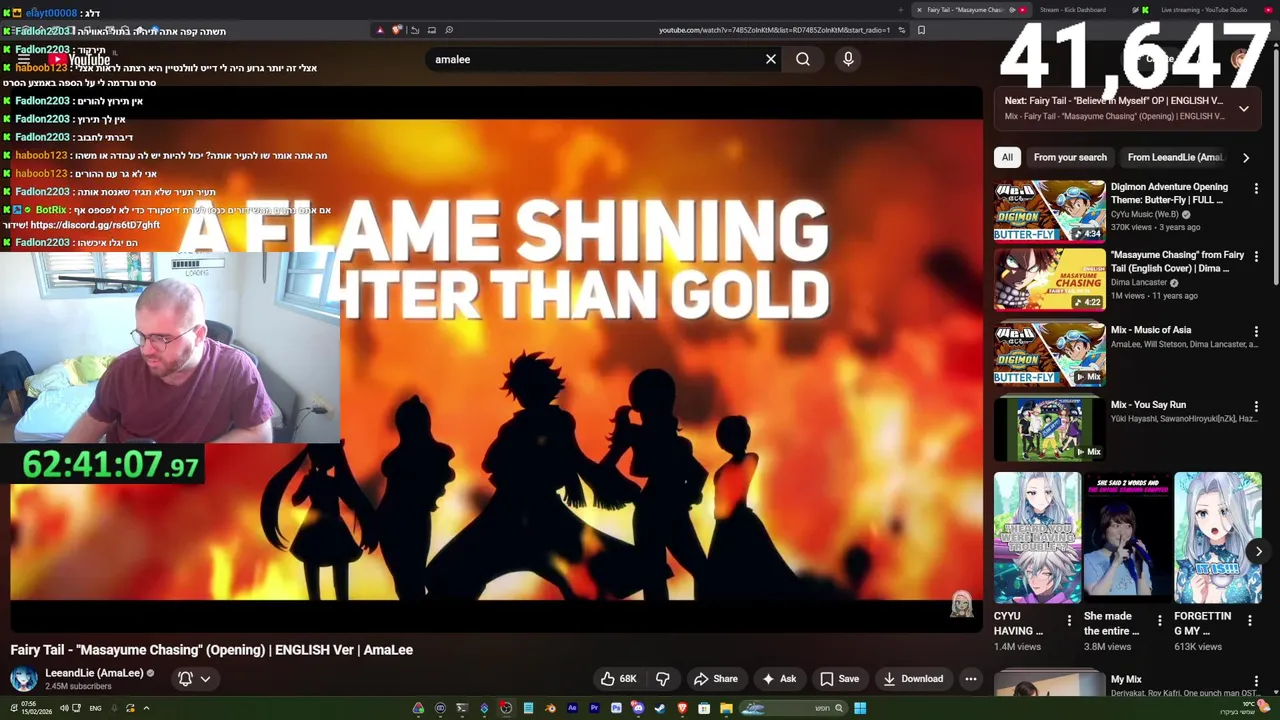Play the Mix - Music of Asia title
Viewport: 1280px width, 720px height.
point(1151,330)
